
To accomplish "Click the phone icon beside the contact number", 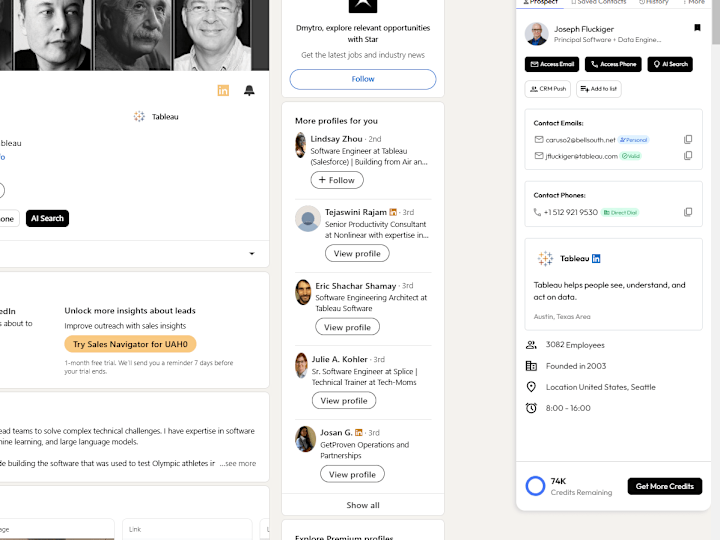I will [x=537, y=212].
